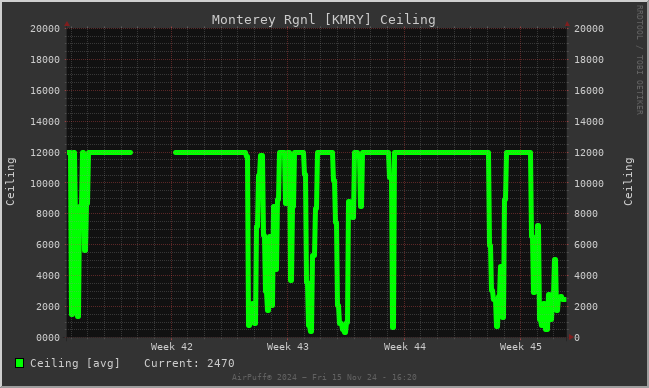Click the 2000 label on right axis
Screen dimensions: 649x388
click(586, 306)
